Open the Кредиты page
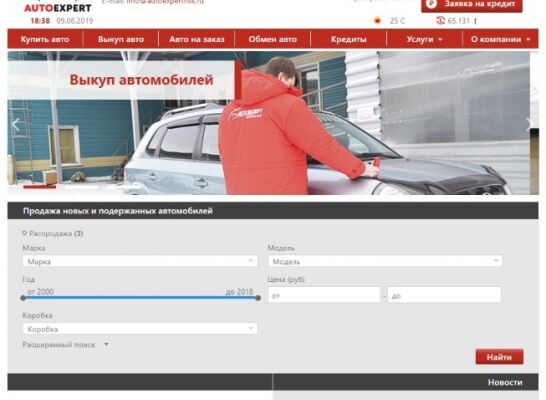 [x=349, y=39]
